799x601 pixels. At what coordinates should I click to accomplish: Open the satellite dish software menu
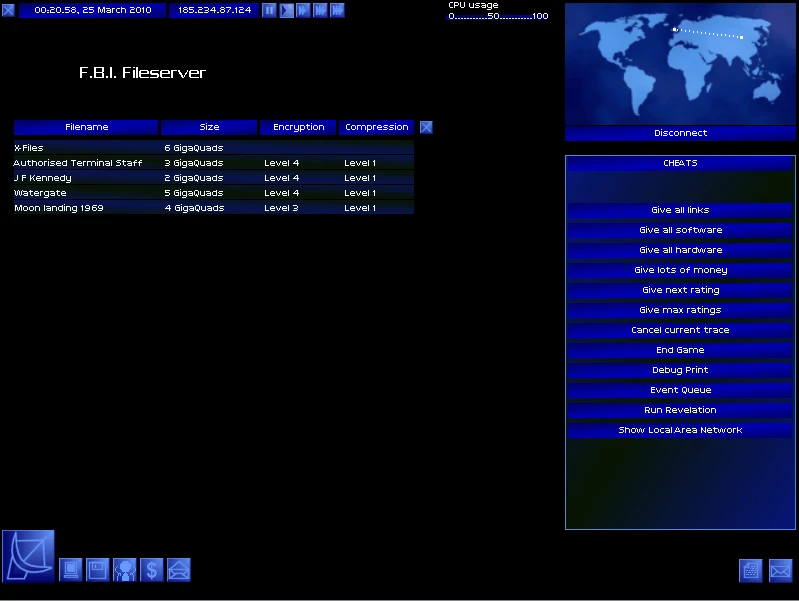click(x=28, y=556)
